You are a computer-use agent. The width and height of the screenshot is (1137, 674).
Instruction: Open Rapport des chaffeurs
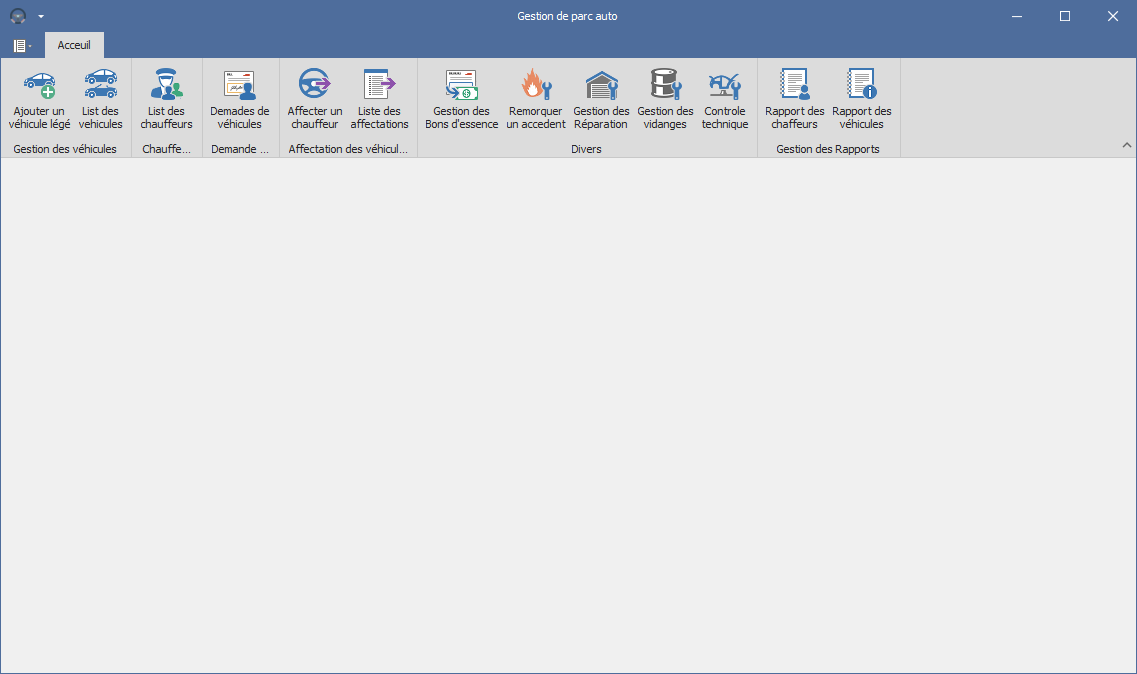(x=795, y=99)
